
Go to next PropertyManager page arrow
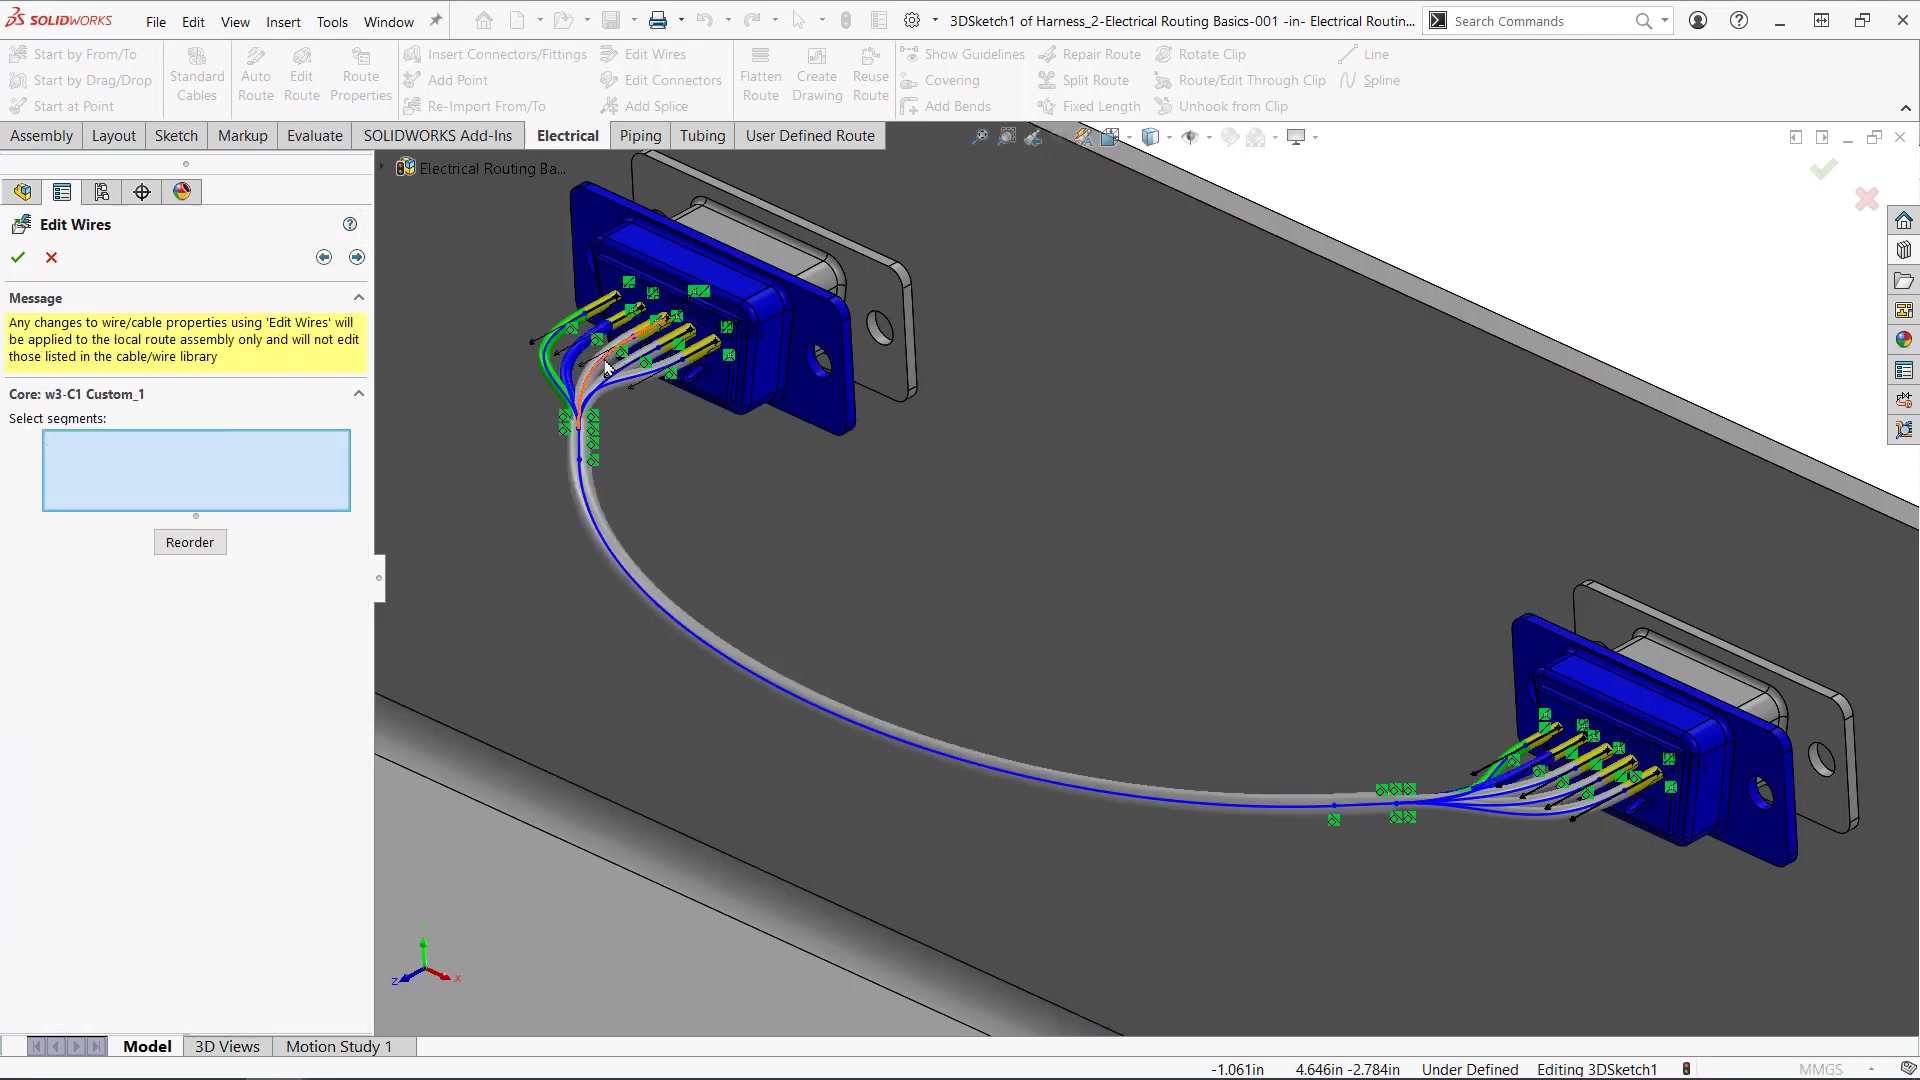[357, 257]
